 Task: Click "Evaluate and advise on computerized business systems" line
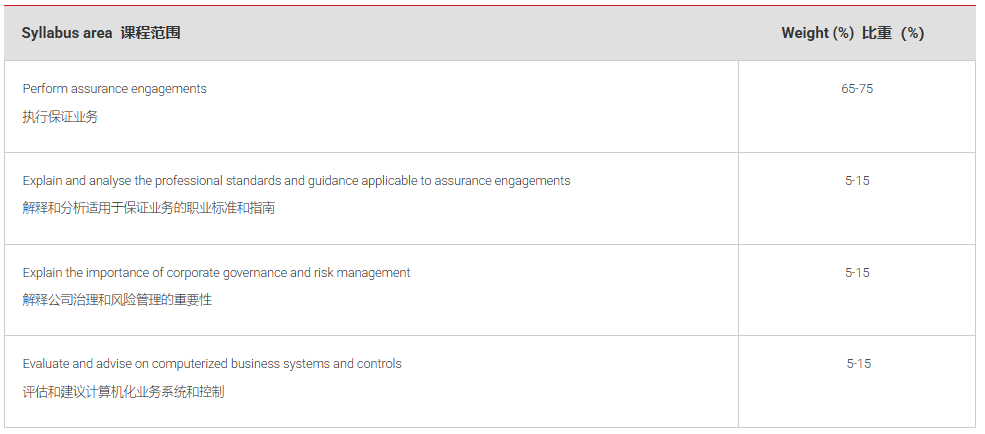point(212,364)
